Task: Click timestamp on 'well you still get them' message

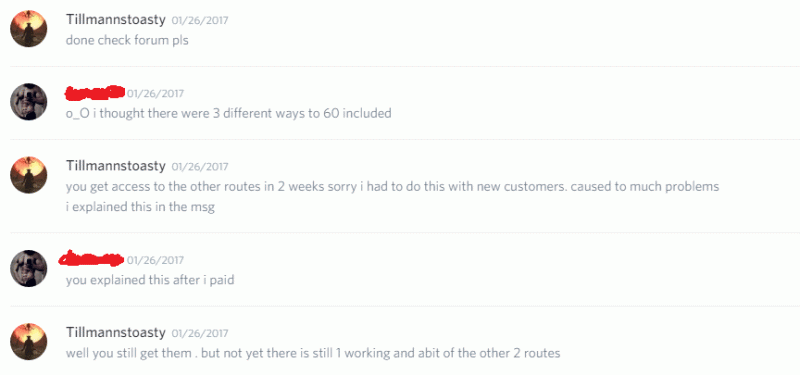Action: [200, 334]
